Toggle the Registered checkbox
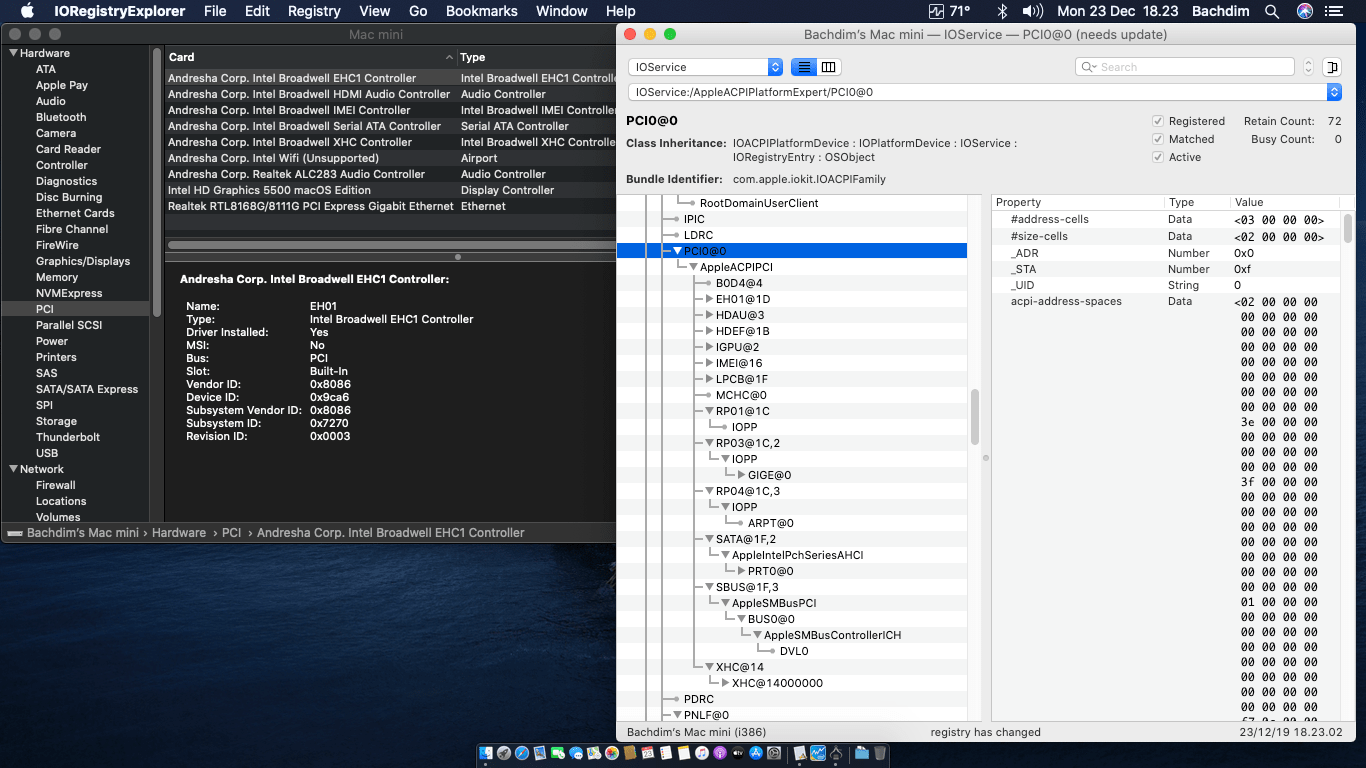 (1158, 121)
